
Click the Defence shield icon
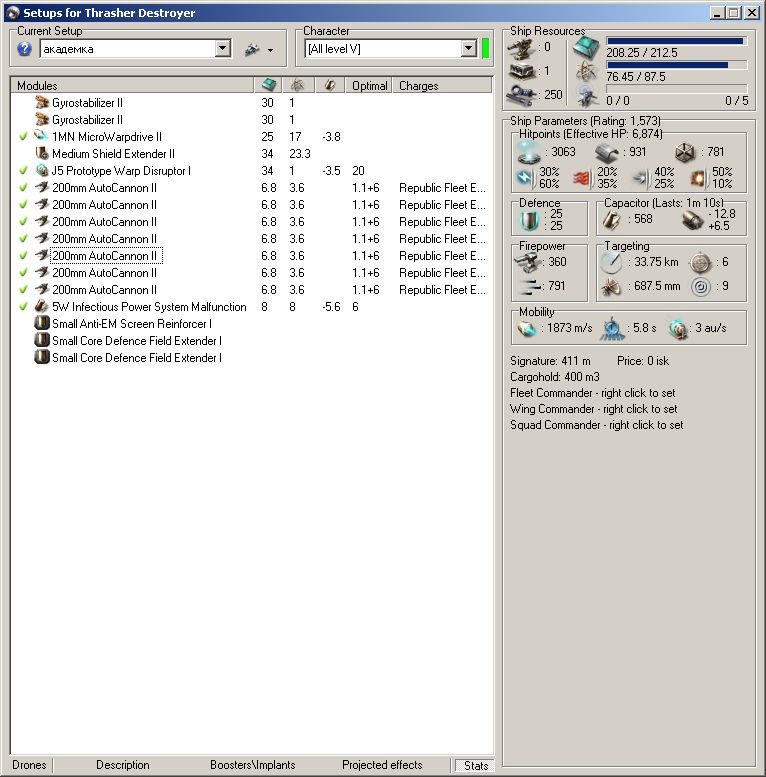click(x=529, y=220)
